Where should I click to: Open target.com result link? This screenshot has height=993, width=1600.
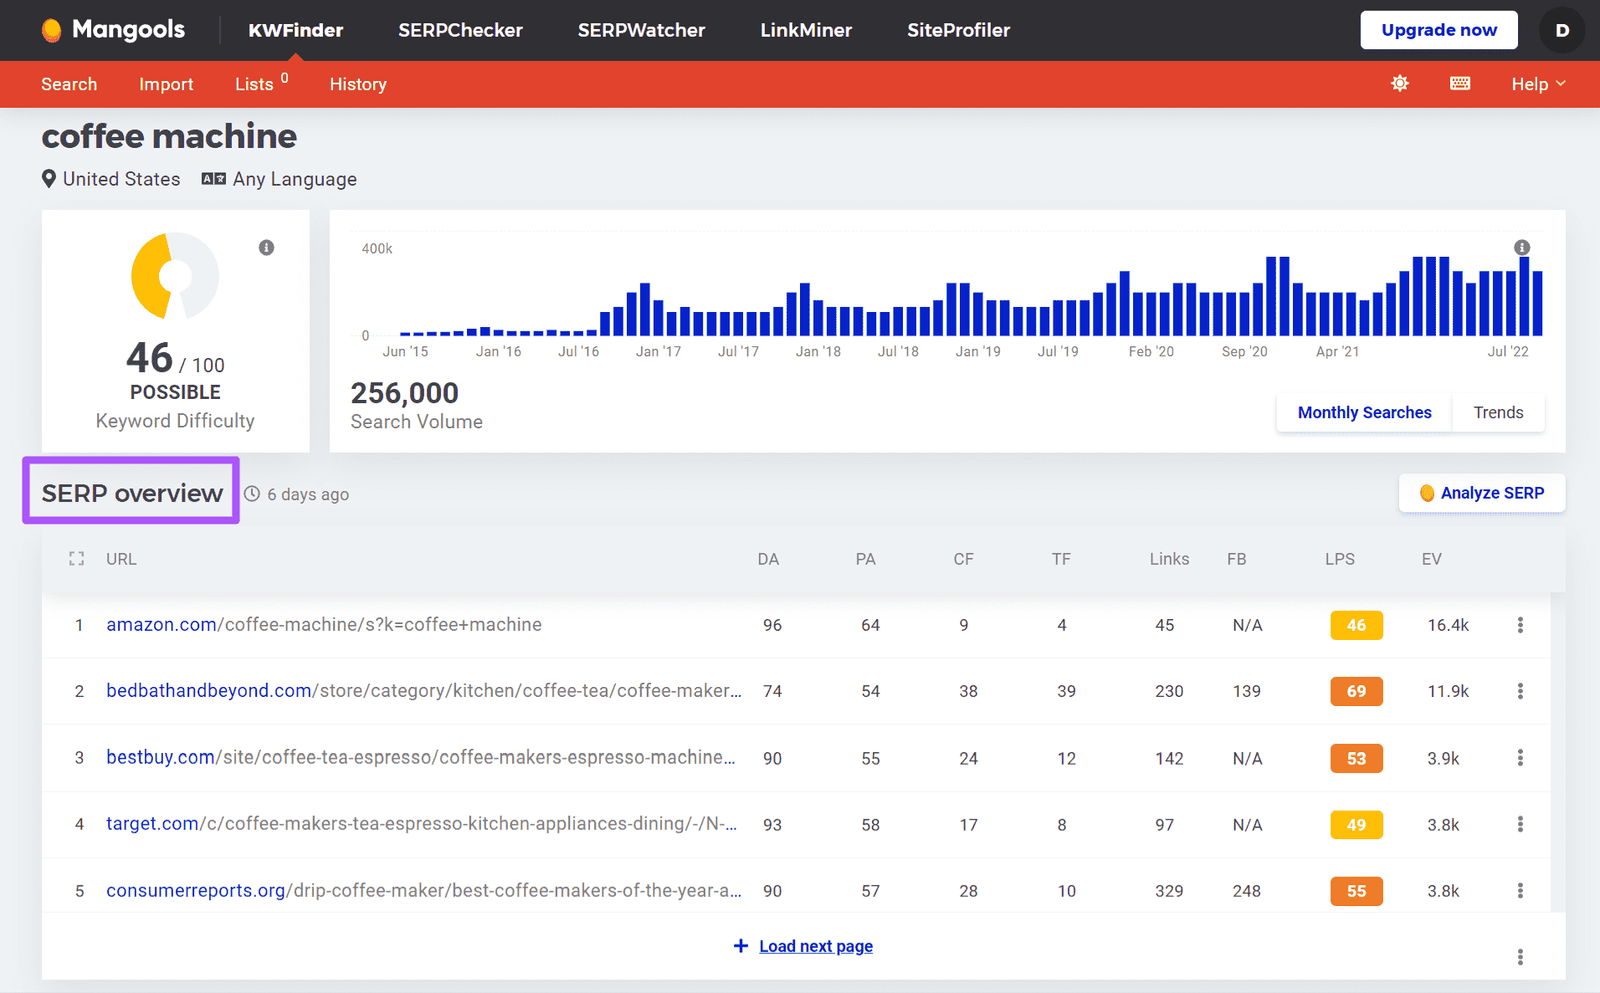[422, 824]
